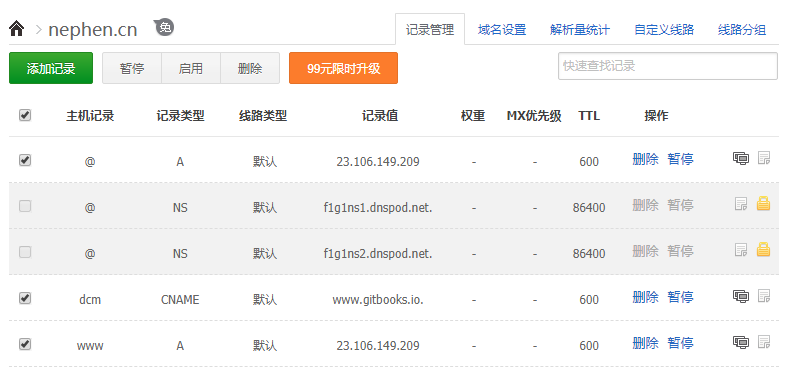Click 暂停 link for the @ A record

coord(680,160)
